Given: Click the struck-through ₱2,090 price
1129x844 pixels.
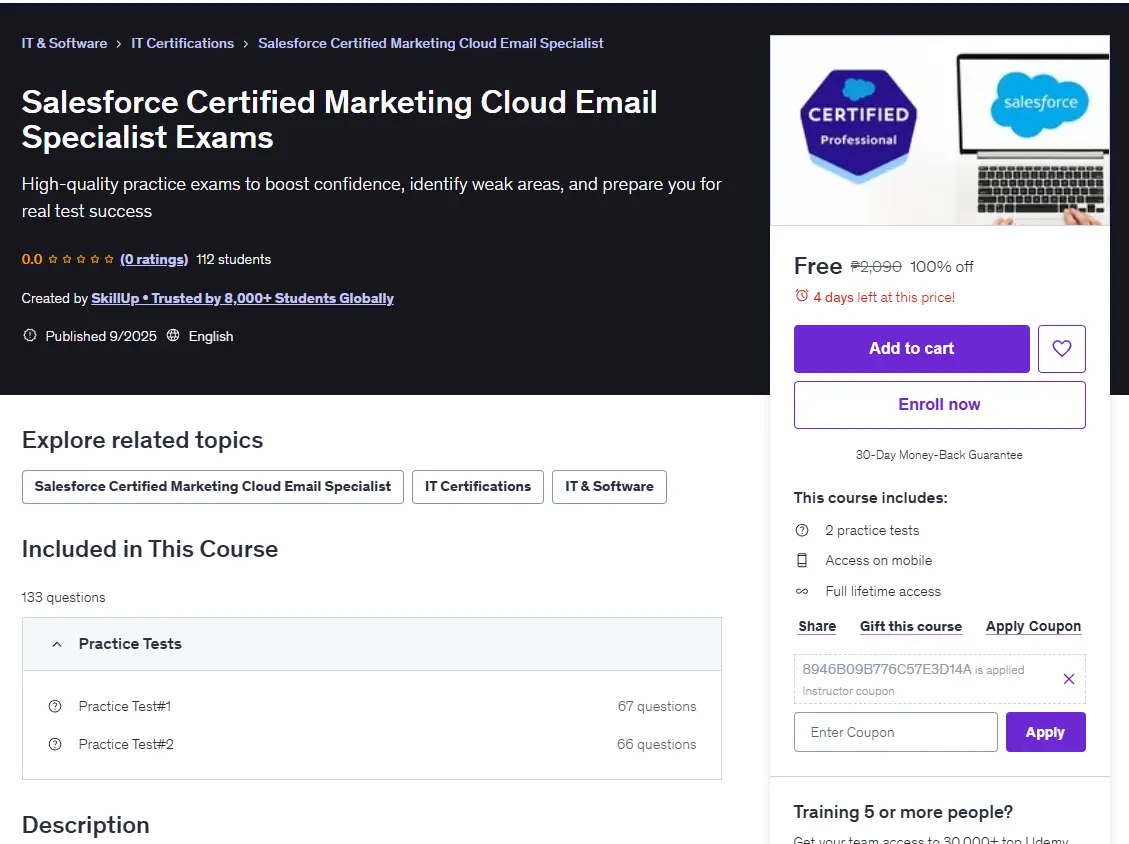Looking at the screenshot, I should tap(876, 266).
